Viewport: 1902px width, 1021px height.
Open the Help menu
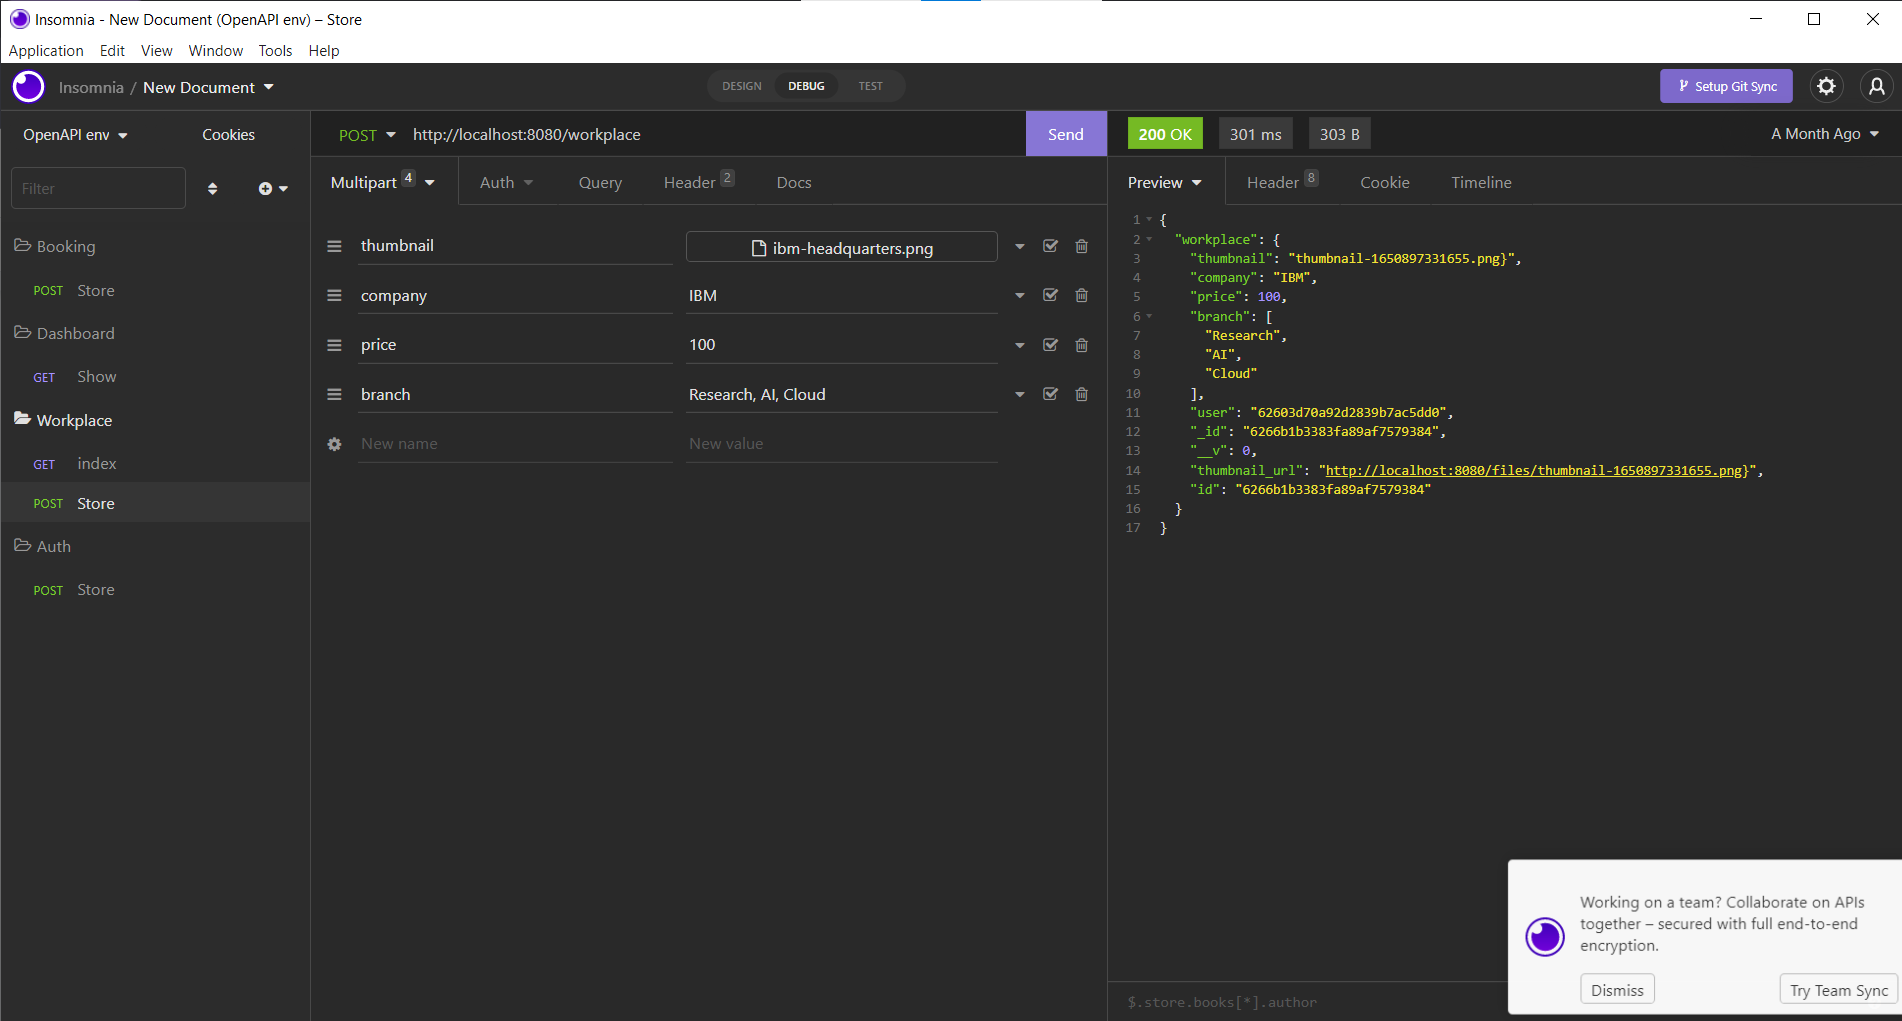pos(324,50)
